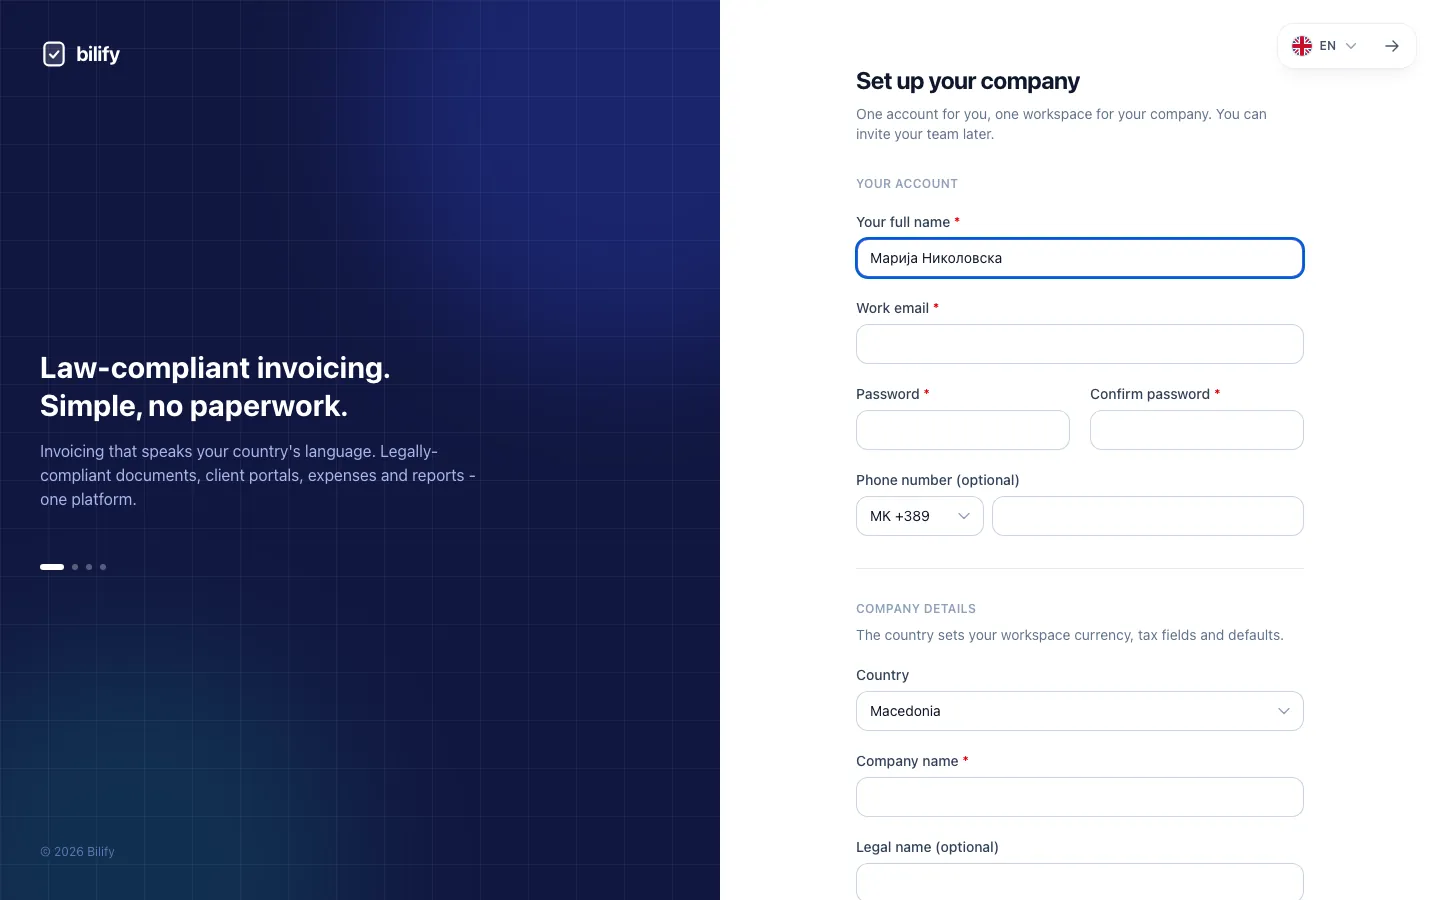Click the Password input field
The height and width of the screenshot is (900, 1440).
pos(963,430)
